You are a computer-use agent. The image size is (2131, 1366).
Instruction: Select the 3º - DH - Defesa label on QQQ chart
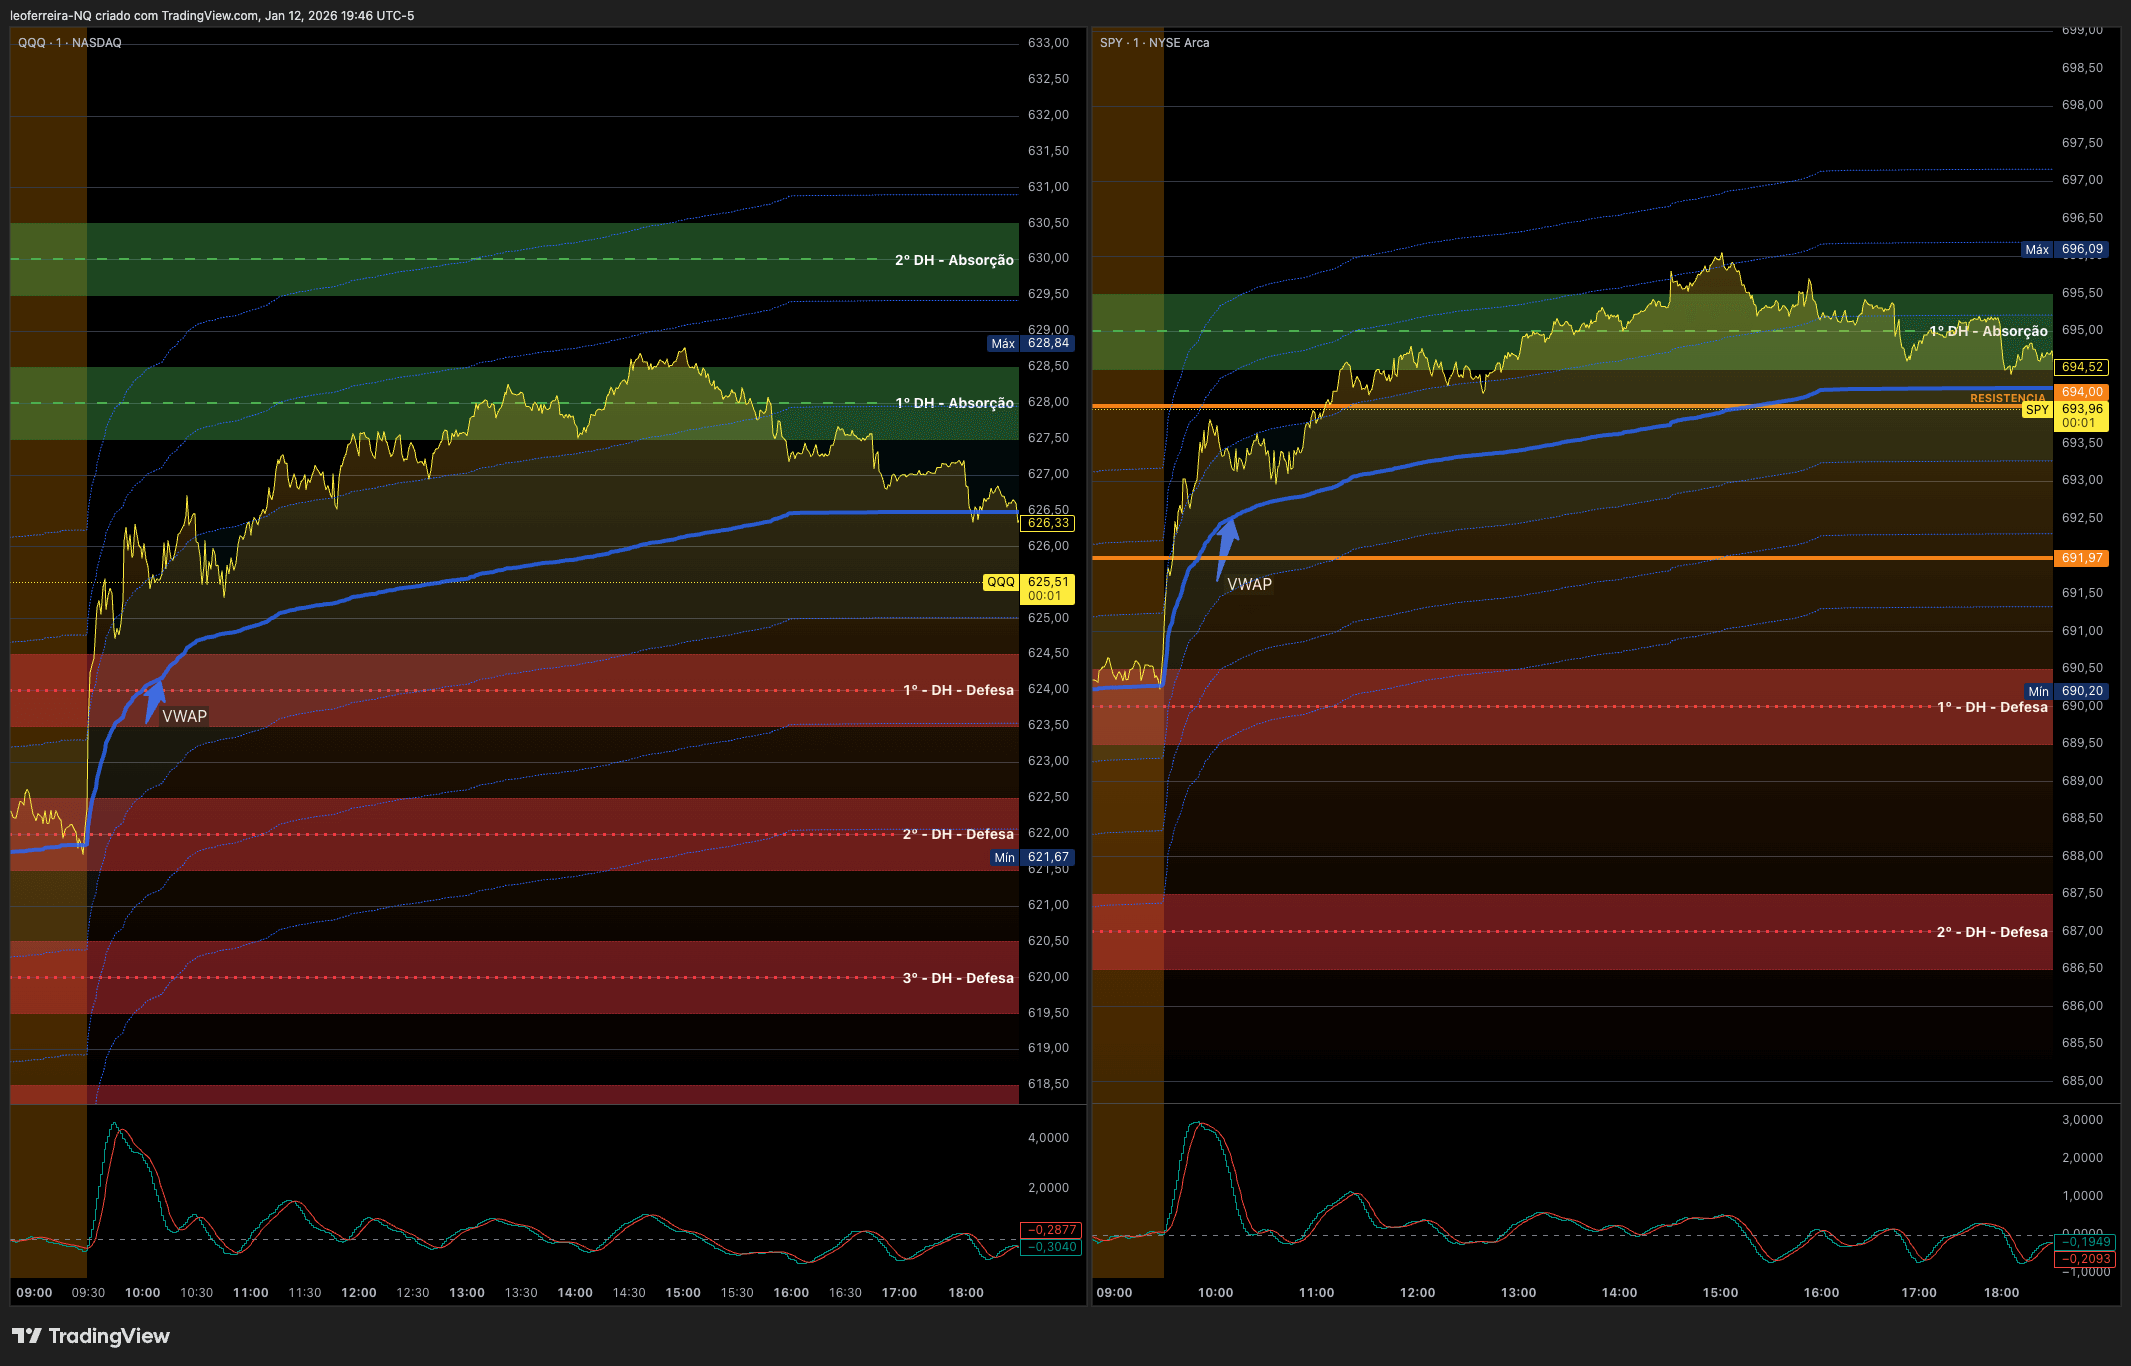coord(958,978)
